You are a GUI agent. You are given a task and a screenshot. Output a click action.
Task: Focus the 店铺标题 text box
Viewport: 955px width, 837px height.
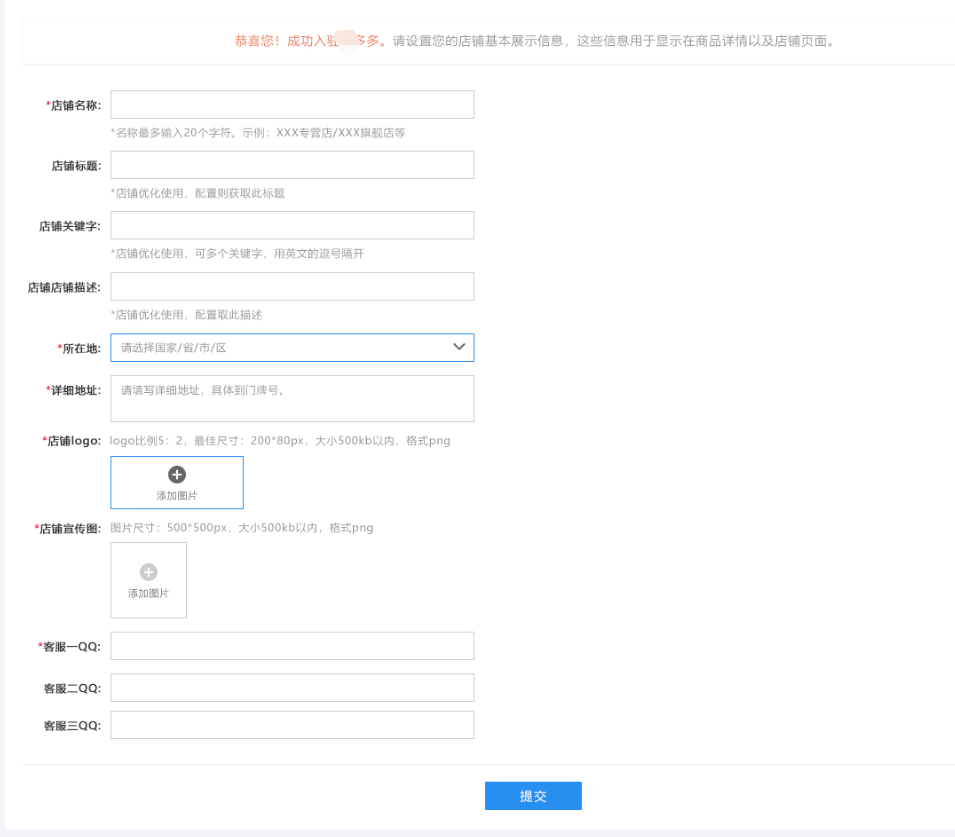(x=292, y=165)
